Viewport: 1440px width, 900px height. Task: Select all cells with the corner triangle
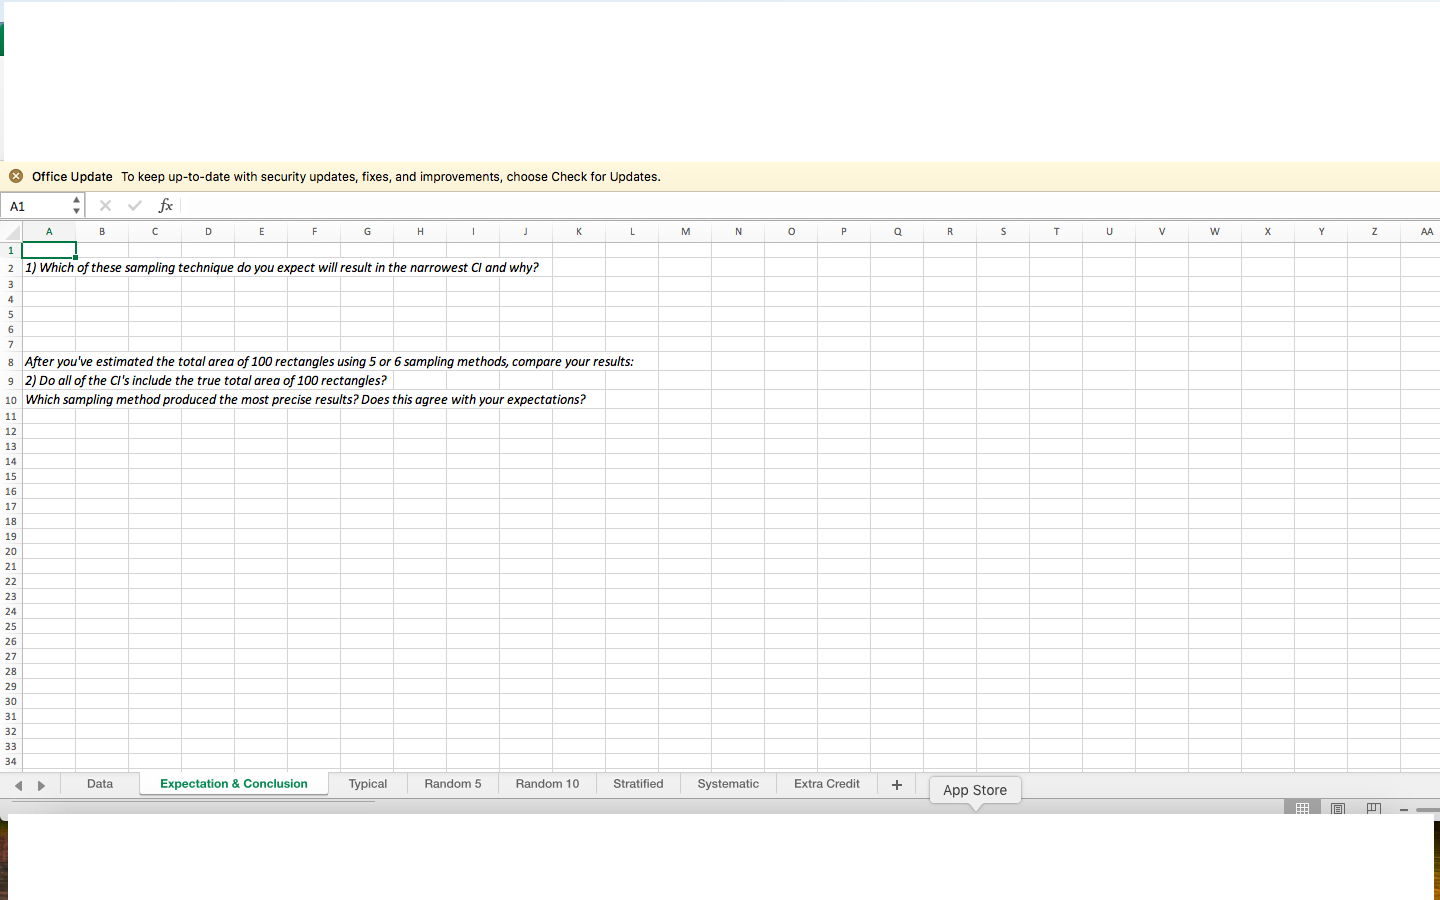pyautogui.click(x=12, y=232)
